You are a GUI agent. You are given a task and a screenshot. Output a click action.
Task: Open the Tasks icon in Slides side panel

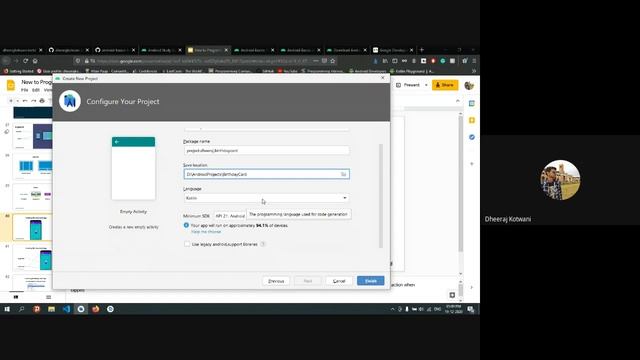pos(472,137)
